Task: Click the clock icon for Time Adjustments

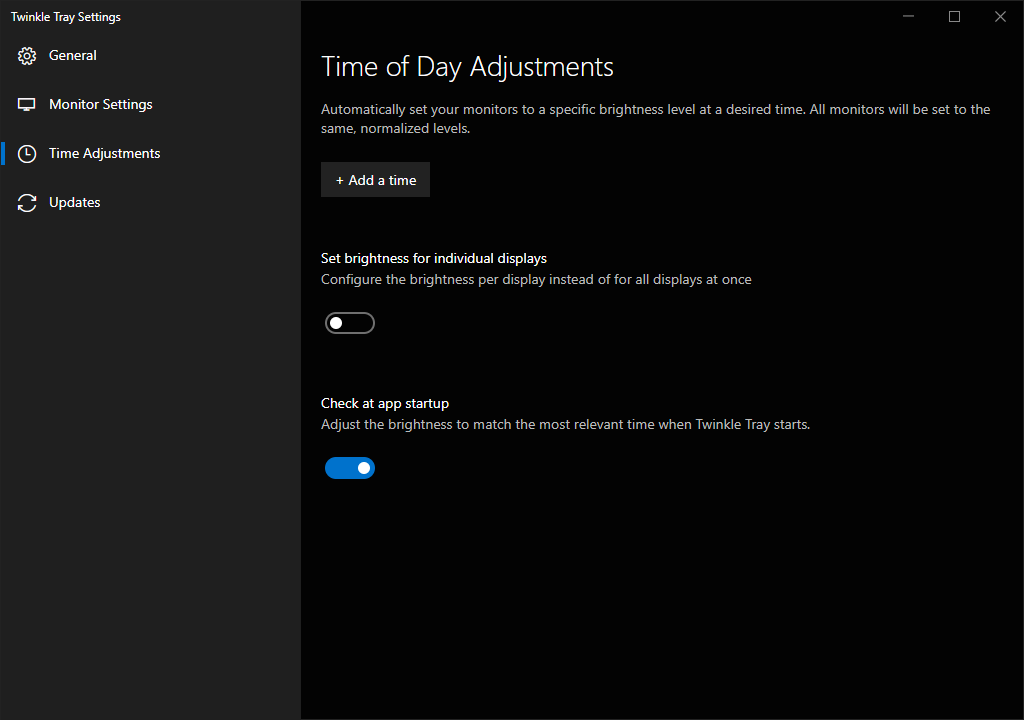Action: point(27,154)
